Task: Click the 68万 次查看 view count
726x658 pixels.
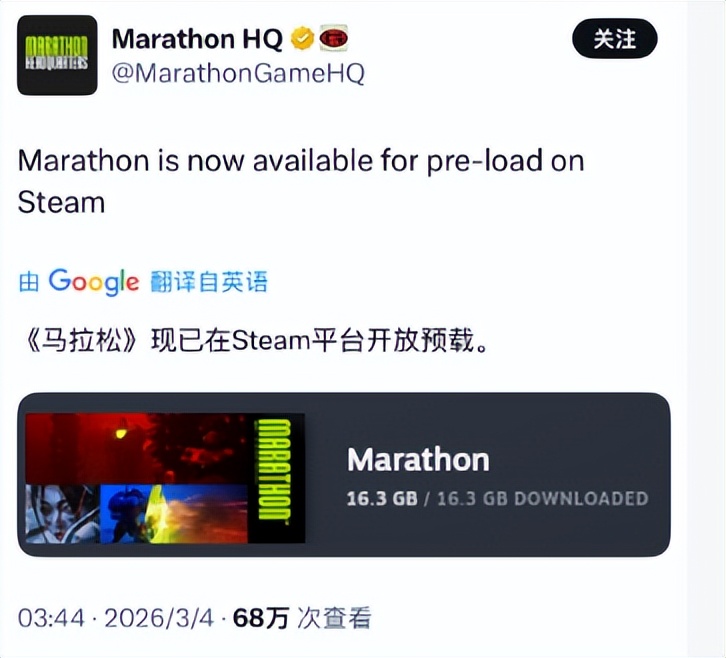Action: [x=302, y=618]
